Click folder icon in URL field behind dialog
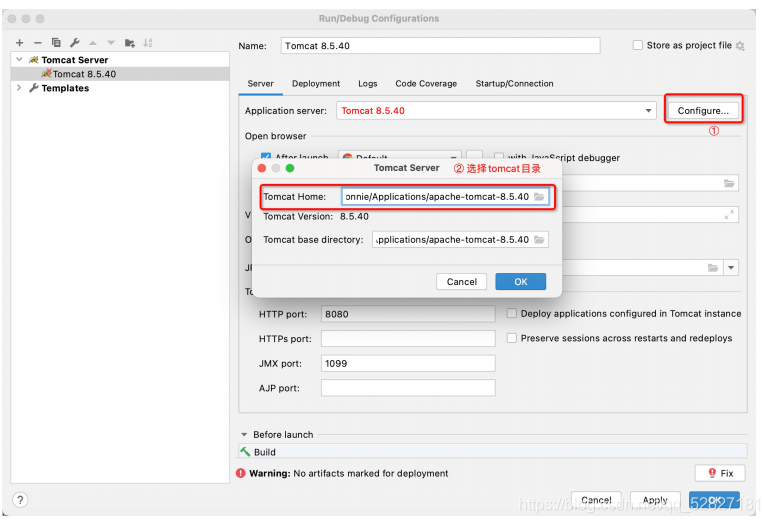 point(729,183)
